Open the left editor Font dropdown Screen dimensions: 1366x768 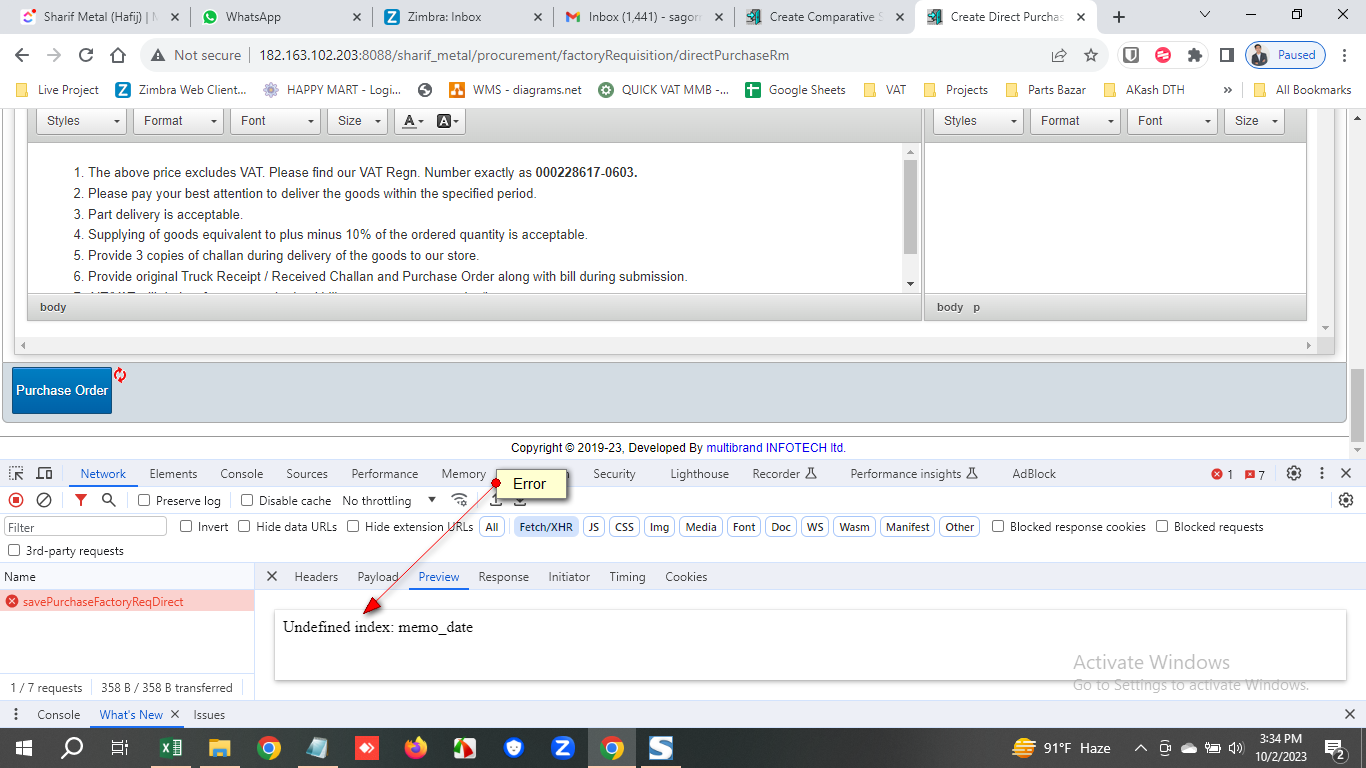coord(275,121)
